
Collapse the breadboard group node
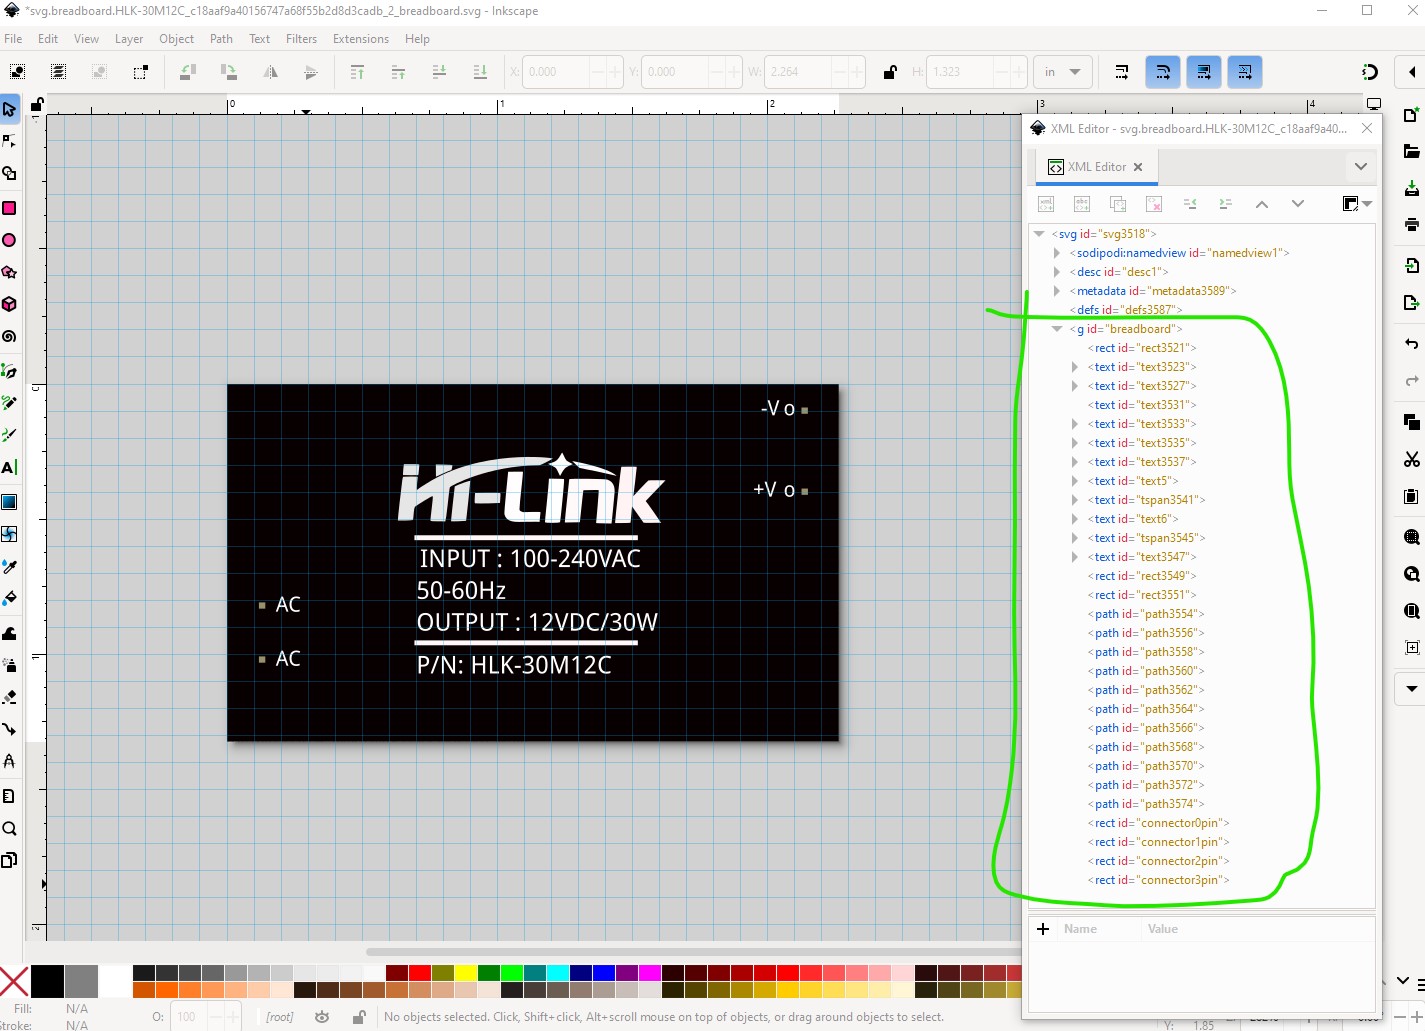click(1057, 329)
